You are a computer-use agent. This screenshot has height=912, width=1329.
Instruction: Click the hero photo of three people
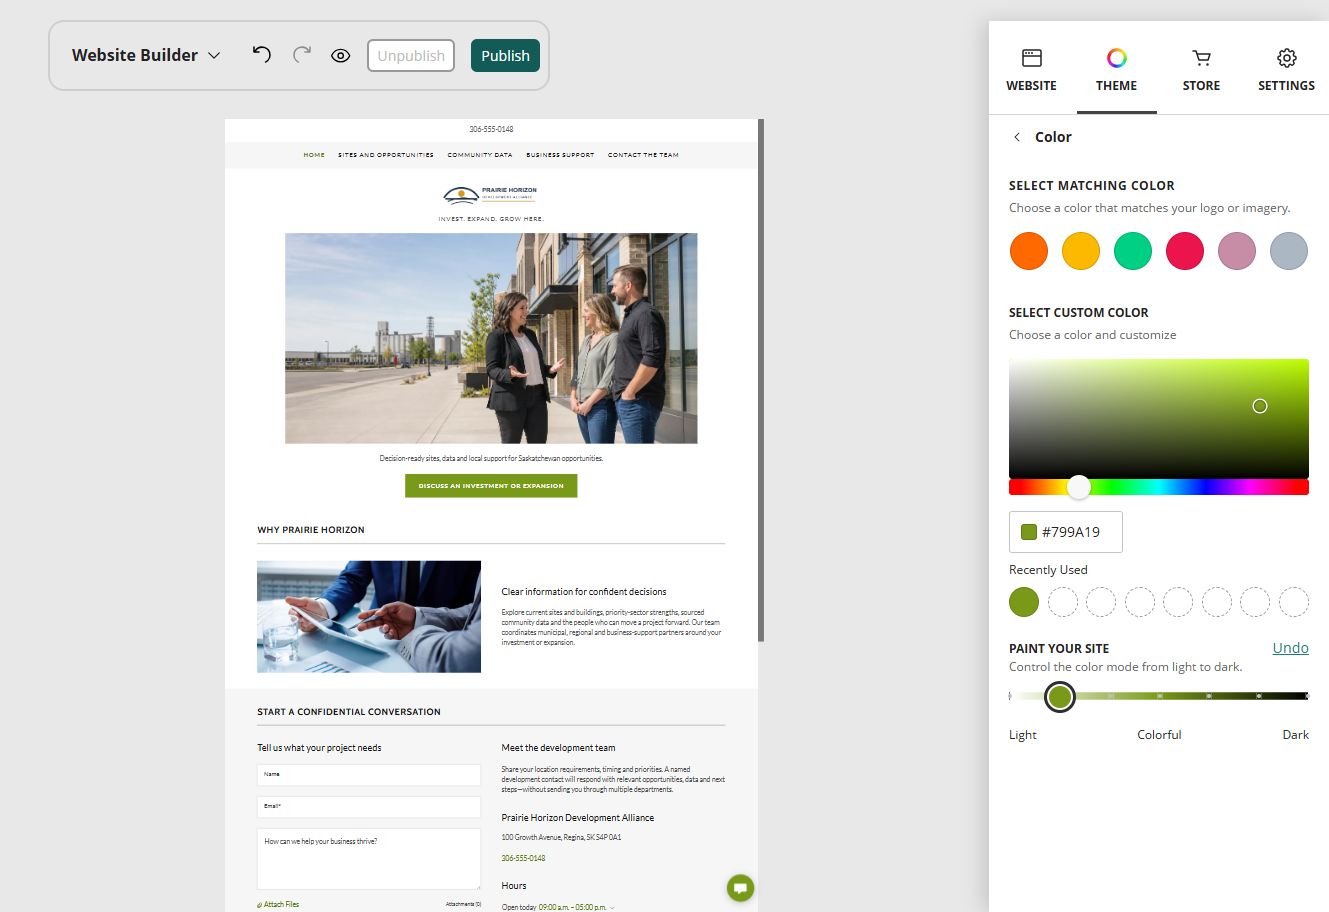pyautogui.click(x=491, y=338)
